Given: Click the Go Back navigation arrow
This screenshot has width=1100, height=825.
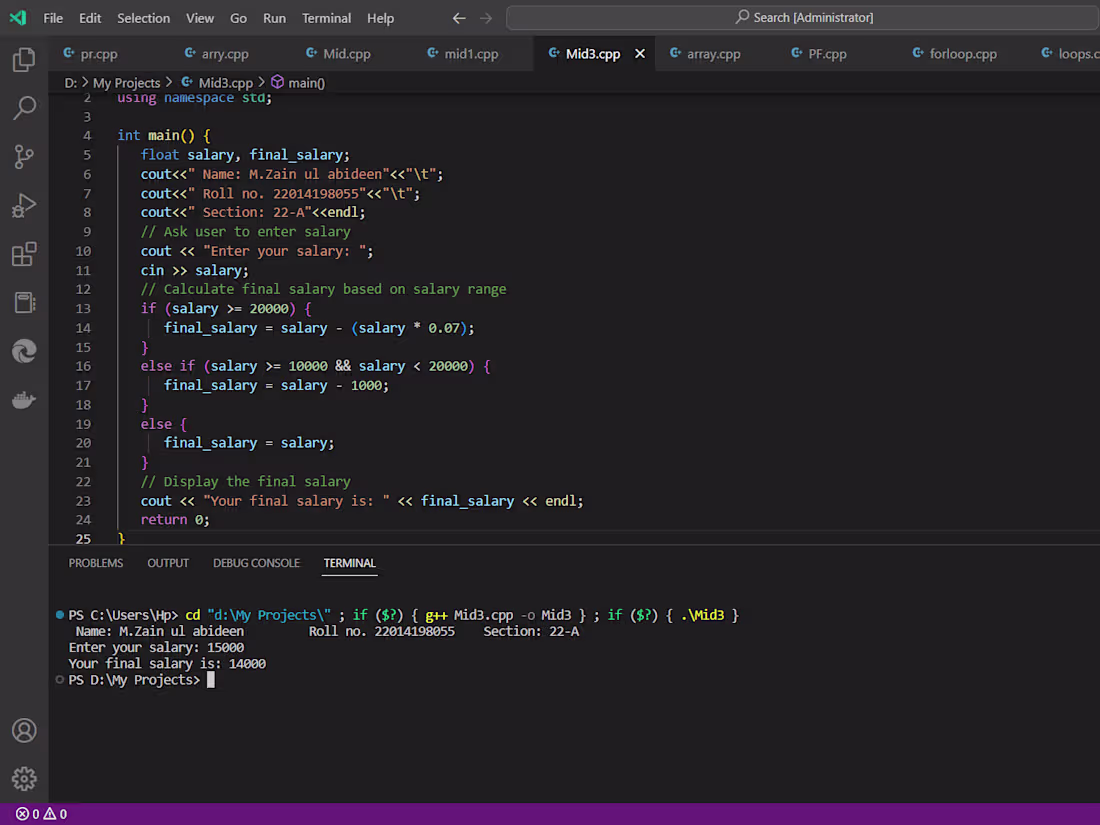Looking at the screenshot, I should coord(459,17).
